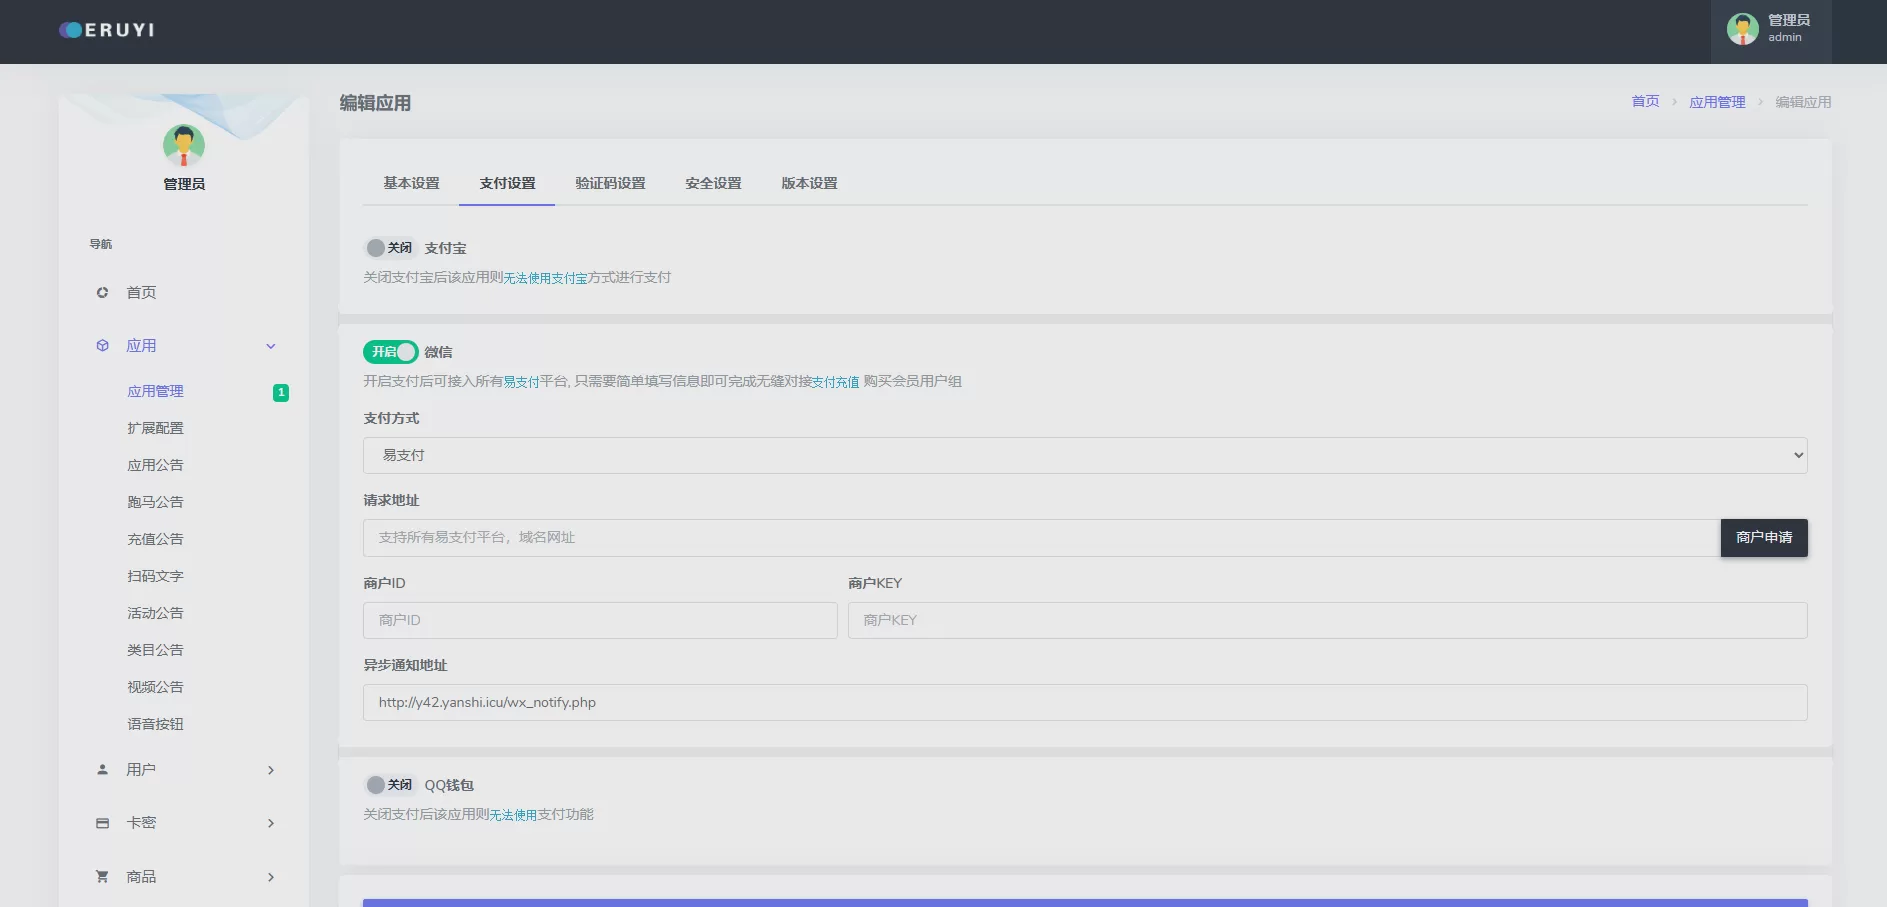The image size is (1887, 907).
Task: Click the sidebar profile avatar image
Action: (x=184, y=146)
